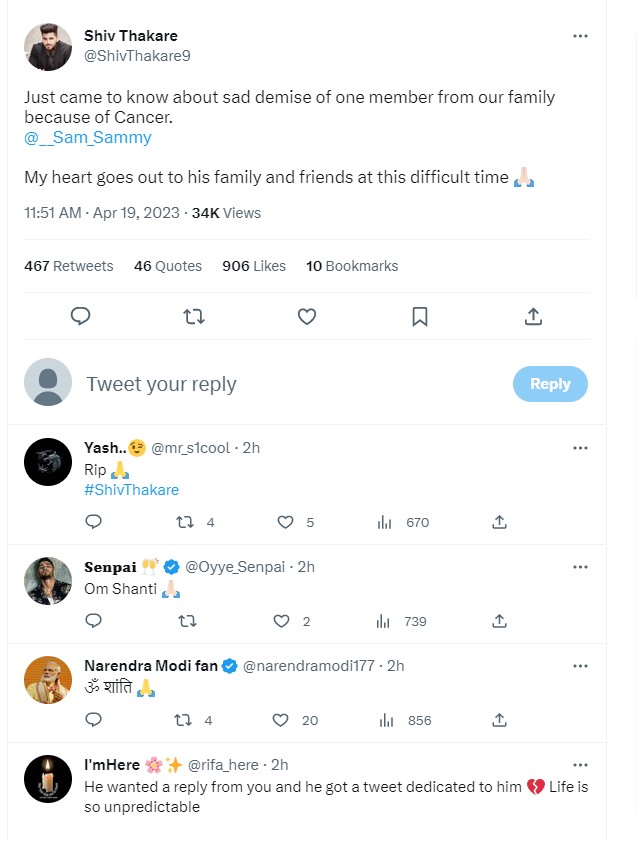637x841 pixels.
Task: View the 906 Likes list
Action: pyautogui.click(x=253, y=266)
